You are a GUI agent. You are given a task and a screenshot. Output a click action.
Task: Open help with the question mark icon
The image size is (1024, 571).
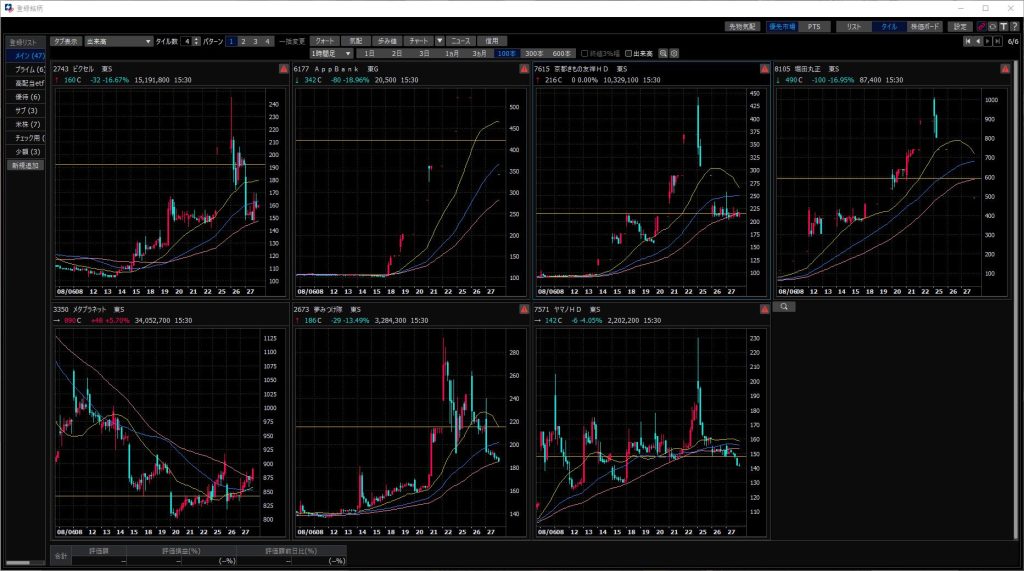pos(1013,26)
